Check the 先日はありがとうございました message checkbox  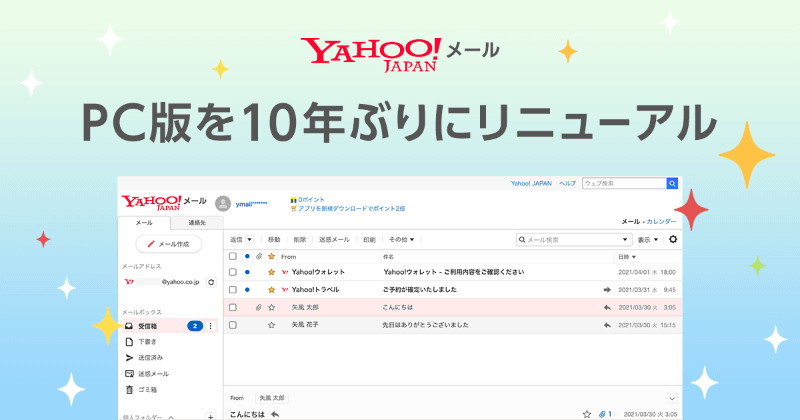point(233,325)
